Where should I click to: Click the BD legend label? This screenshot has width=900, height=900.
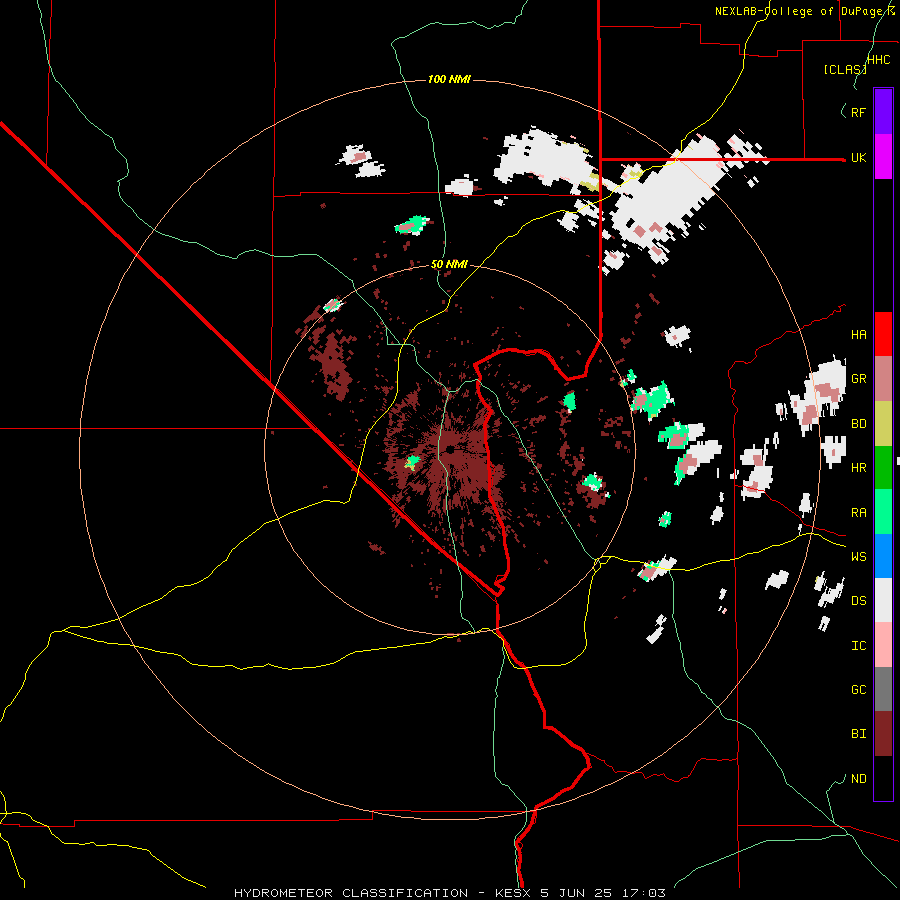(858, 423)
